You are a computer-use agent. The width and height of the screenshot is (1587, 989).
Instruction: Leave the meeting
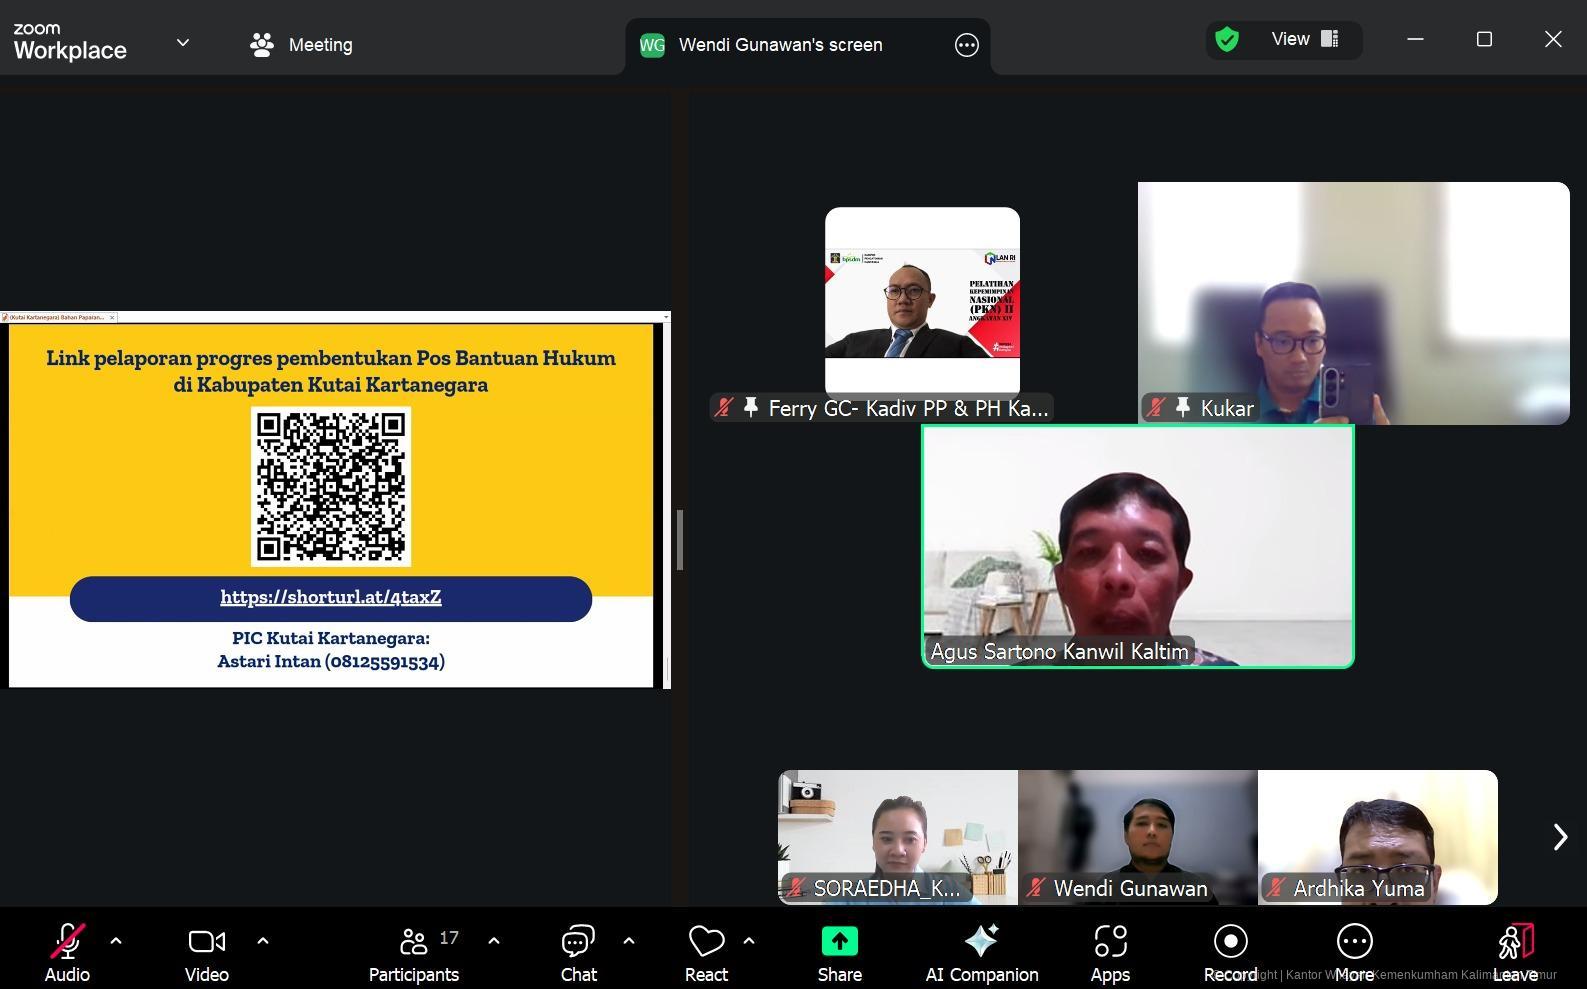point(1515,953)
